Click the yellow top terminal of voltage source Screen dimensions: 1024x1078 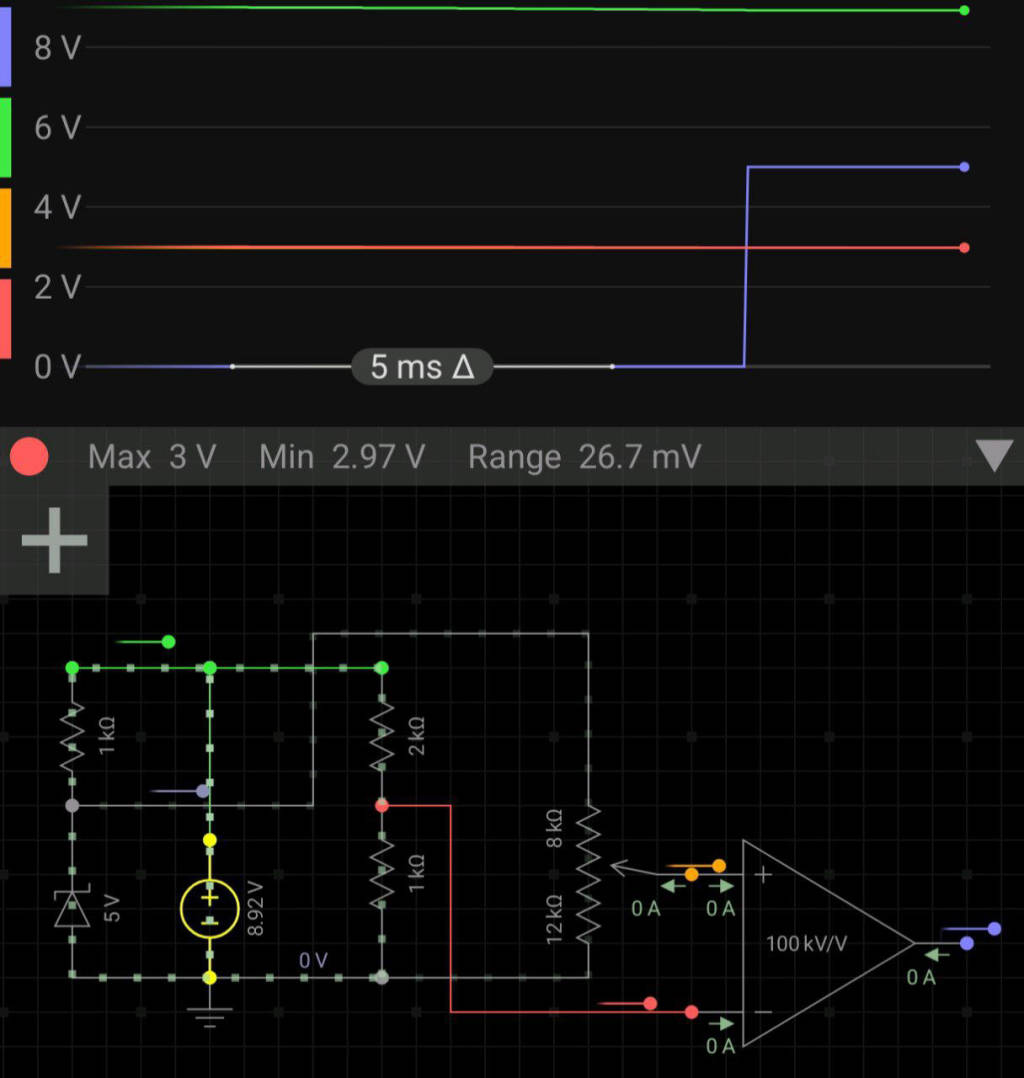[x=210, y=840]
